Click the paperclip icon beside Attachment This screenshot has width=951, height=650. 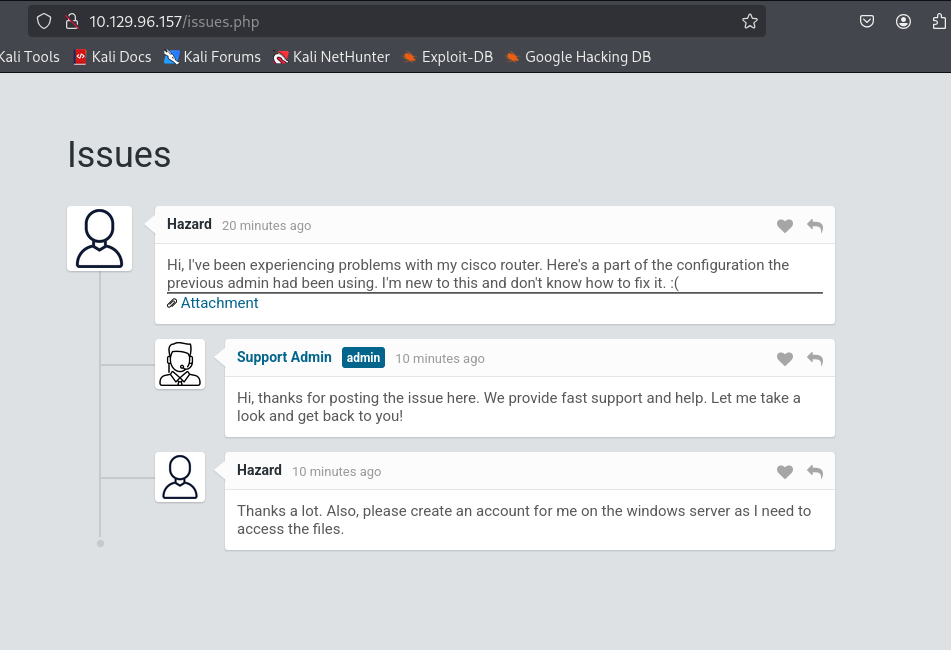coord(172,303)
